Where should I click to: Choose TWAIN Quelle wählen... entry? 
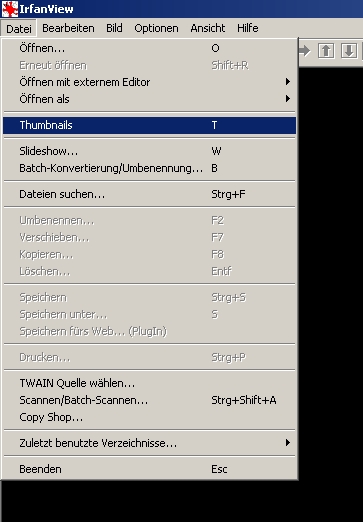[149, 383]
